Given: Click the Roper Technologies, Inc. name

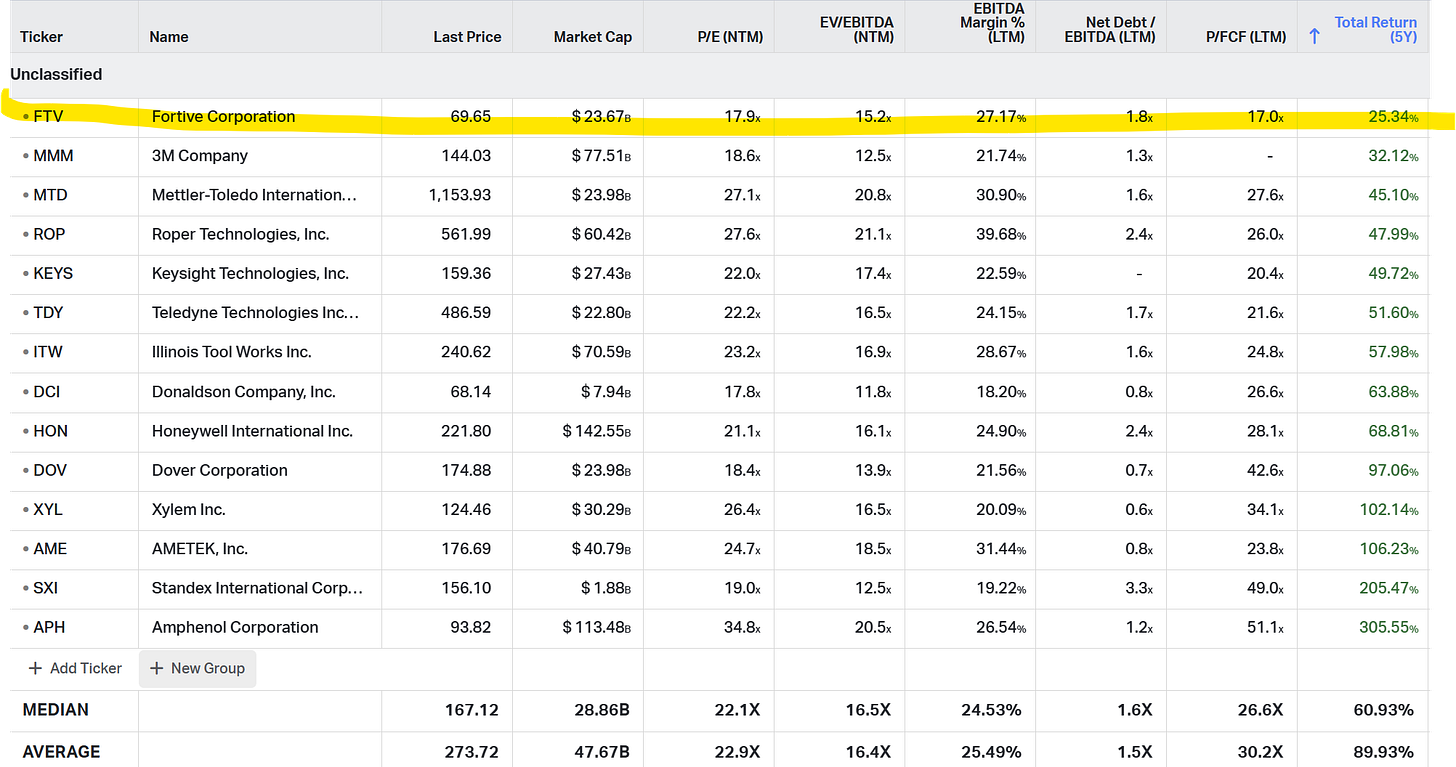Looking at the screenshot, I should pyautogui.click(x=240, y=234).
